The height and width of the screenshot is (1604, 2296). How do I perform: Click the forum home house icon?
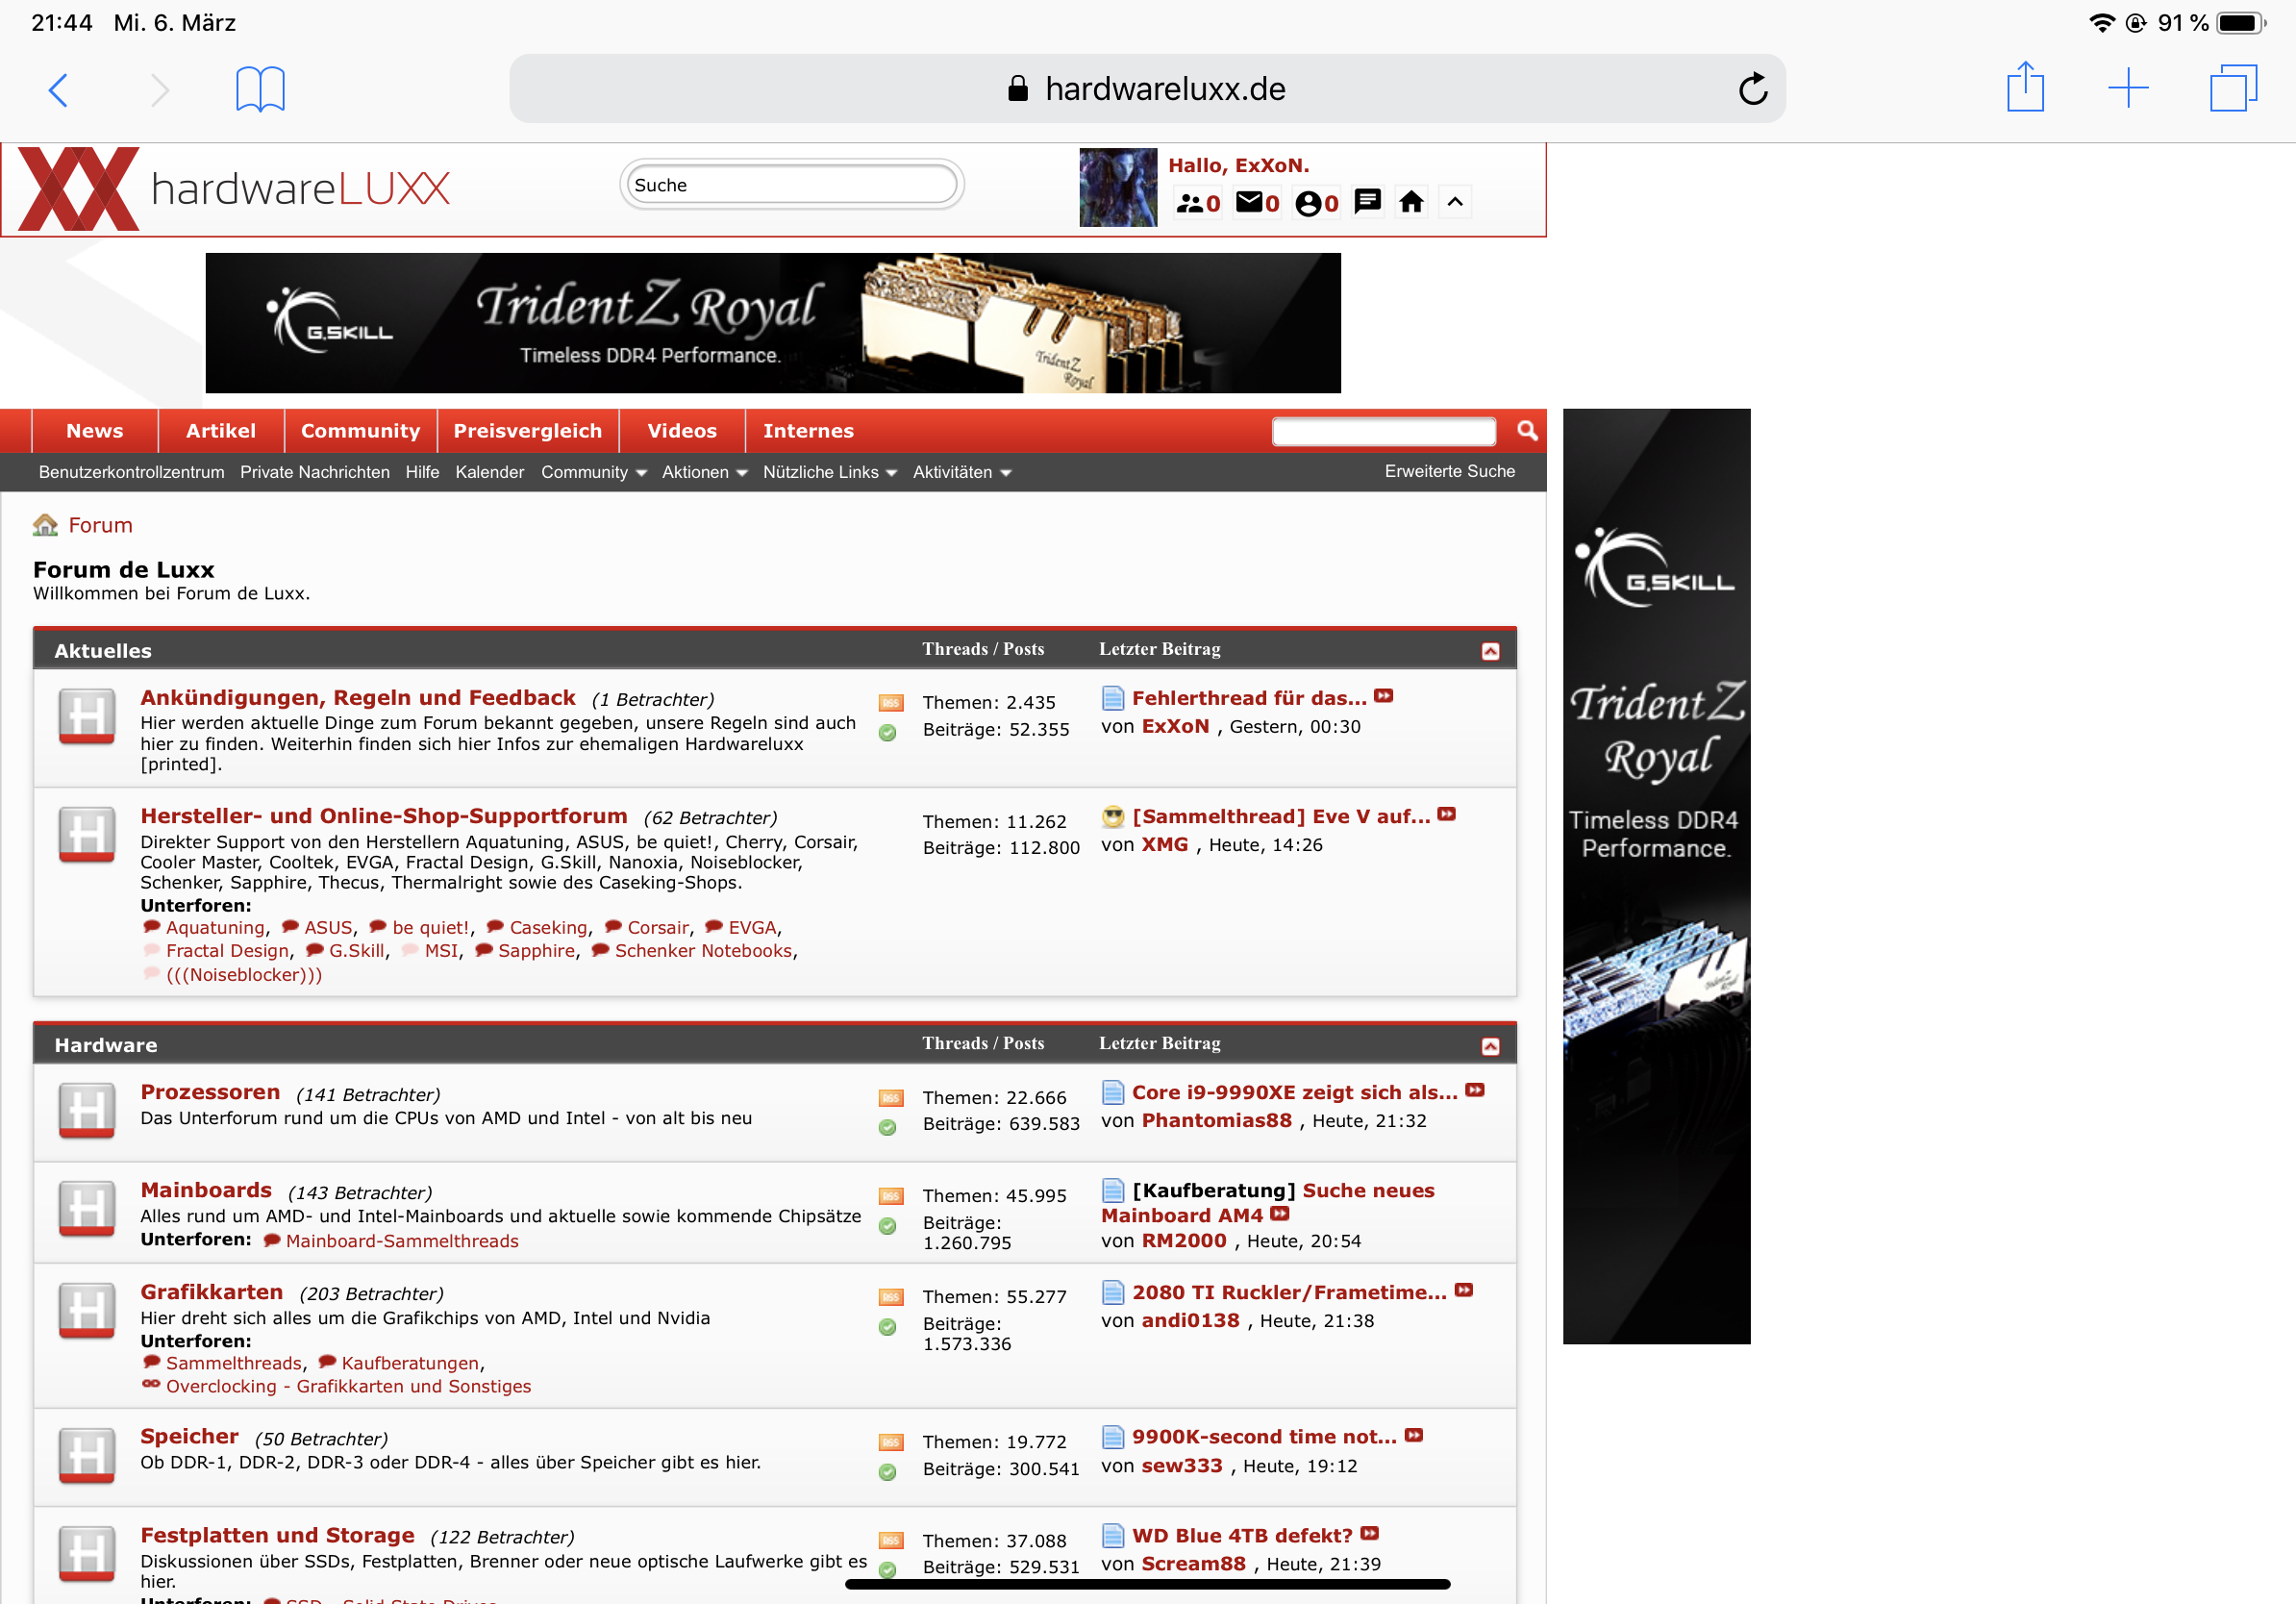click(46, 525)
